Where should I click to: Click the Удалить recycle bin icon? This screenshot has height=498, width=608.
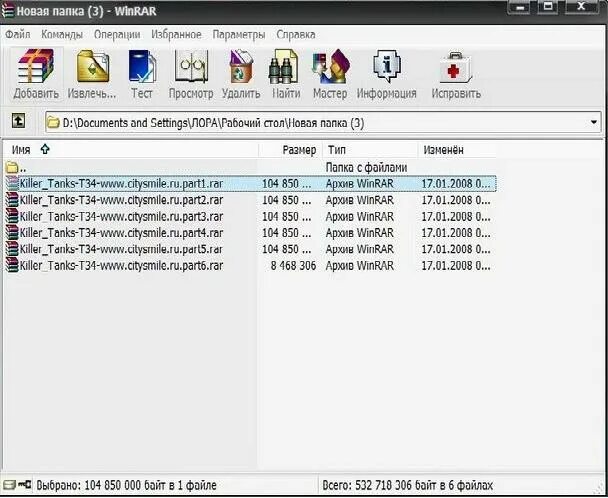coord(241,66)
